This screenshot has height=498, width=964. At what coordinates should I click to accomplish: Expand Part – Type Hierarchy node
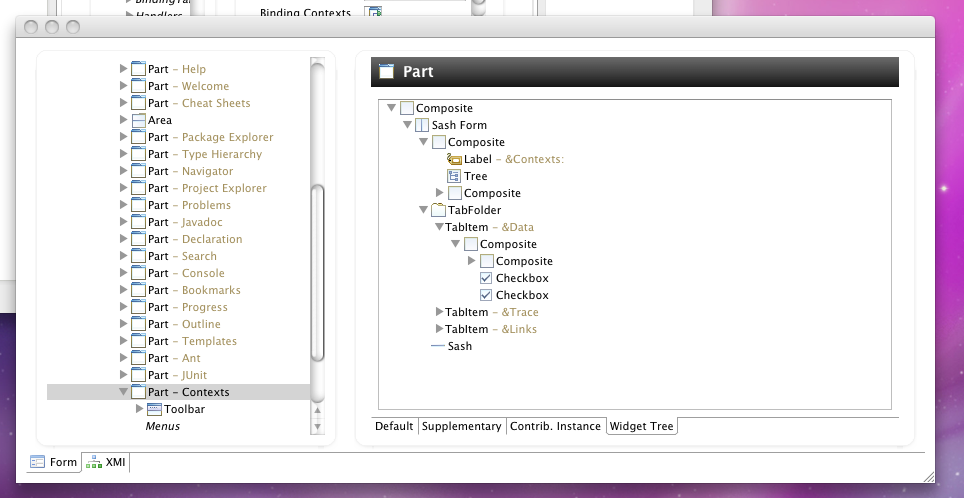pyautogui.click(x=124, y=154)
